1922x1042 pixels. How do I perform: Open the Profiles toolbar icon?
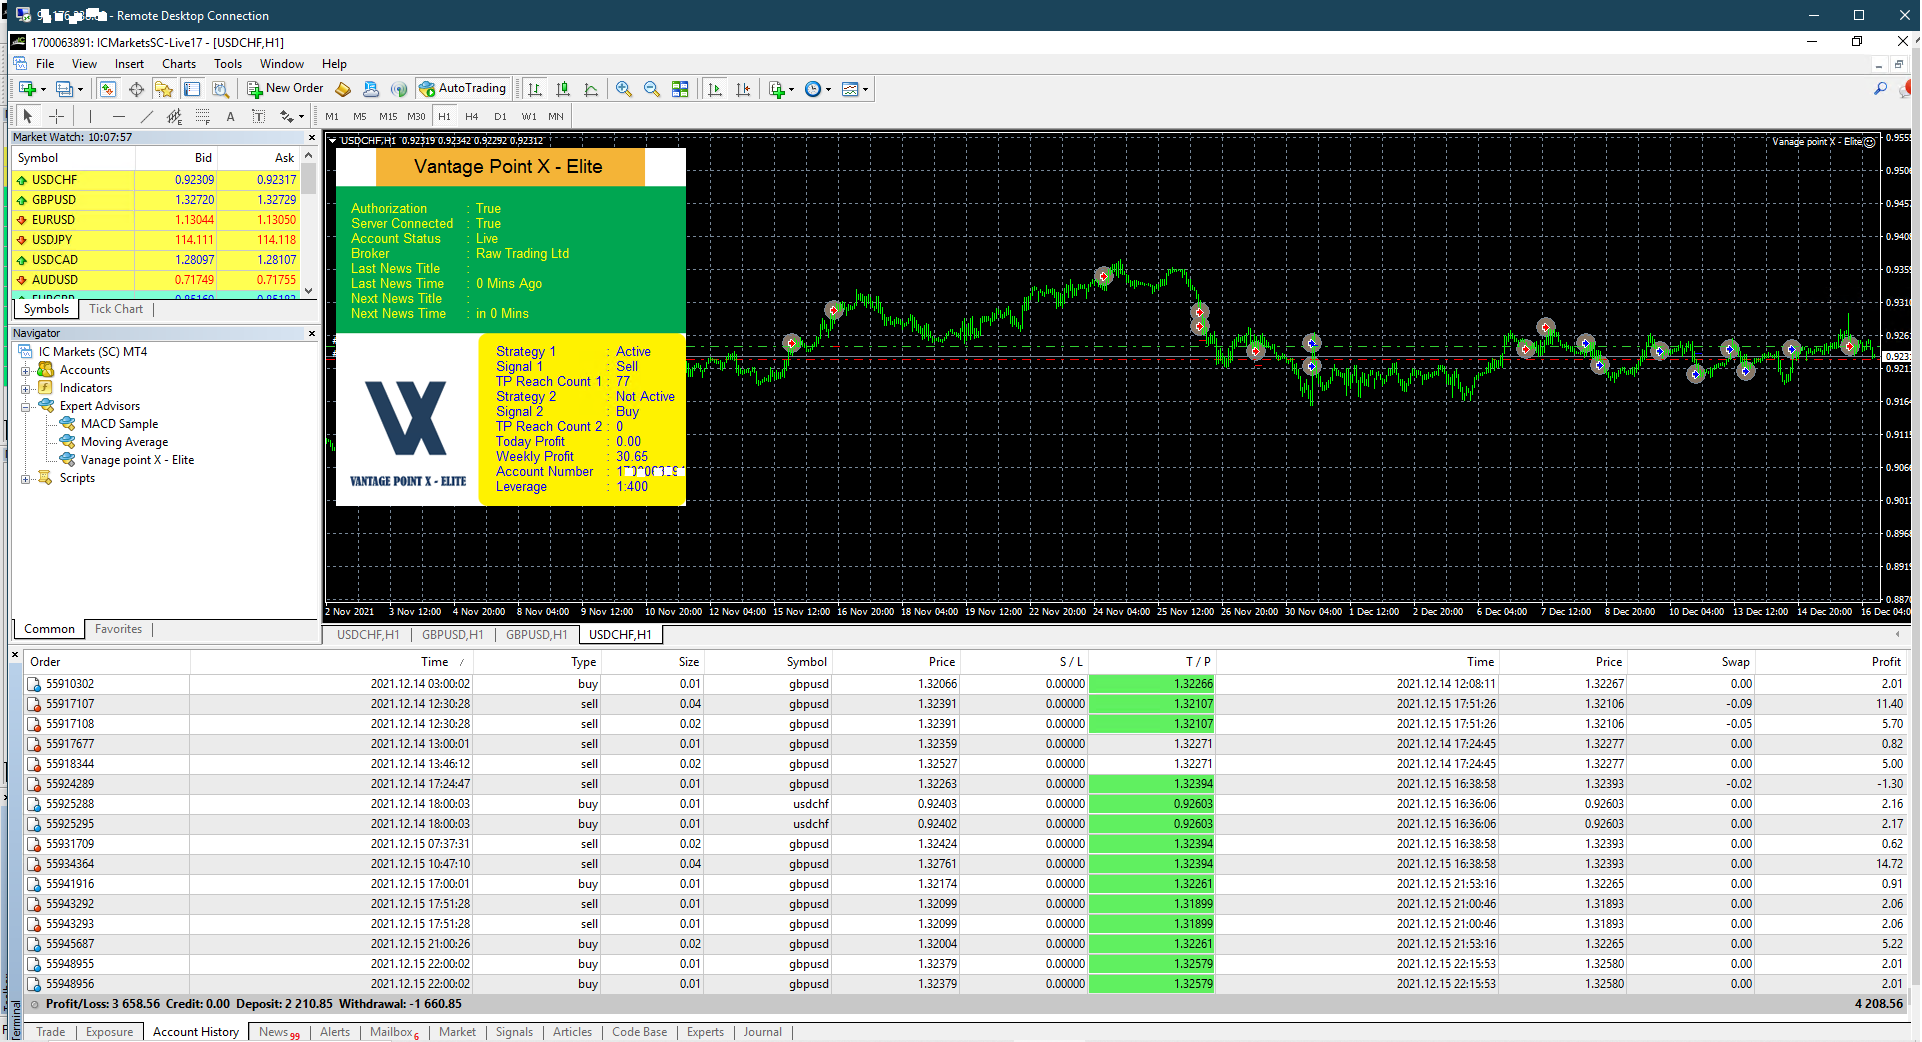pos(68,89)
